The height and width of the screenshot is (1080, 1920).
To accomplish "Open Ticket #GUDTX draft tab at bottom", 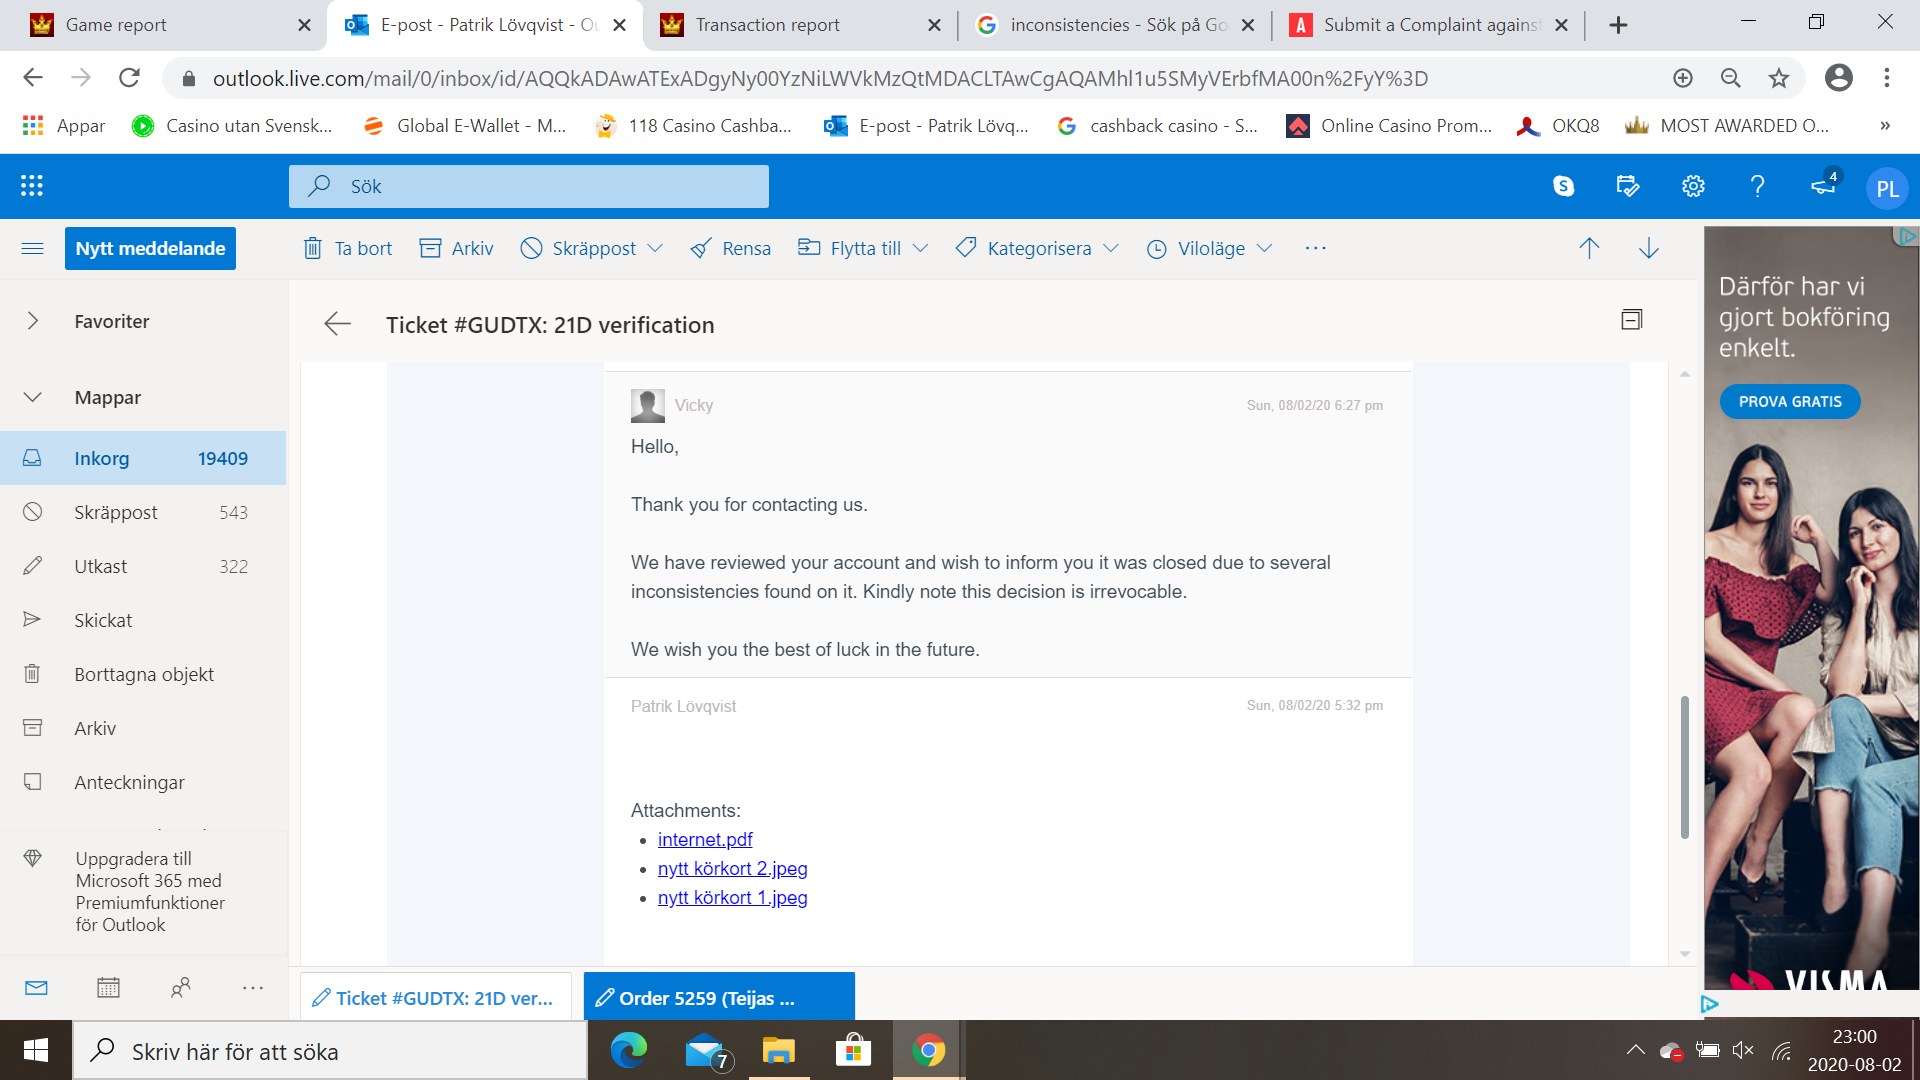I will pos(436,998).
